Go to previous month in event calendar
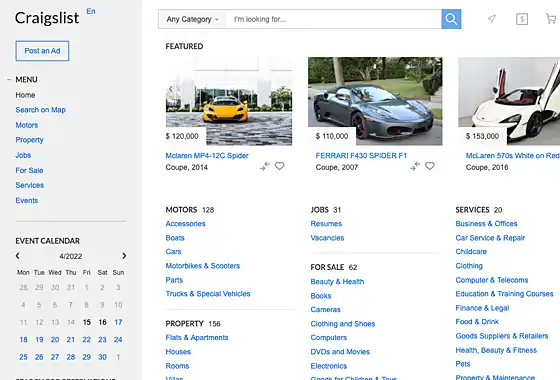 (x=18, y=256)
